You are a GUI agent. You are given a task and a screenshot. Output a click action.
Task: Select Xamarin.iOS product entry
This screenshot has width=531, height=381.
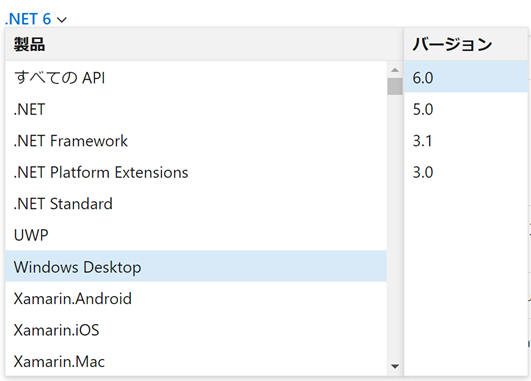tap(196, 330)
